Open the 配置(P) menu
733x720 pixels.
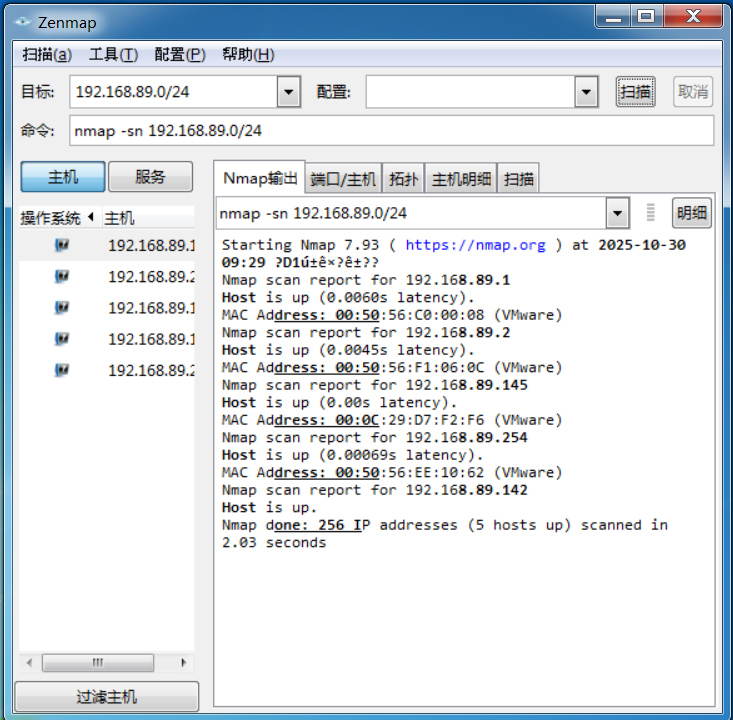coord(180,54)
